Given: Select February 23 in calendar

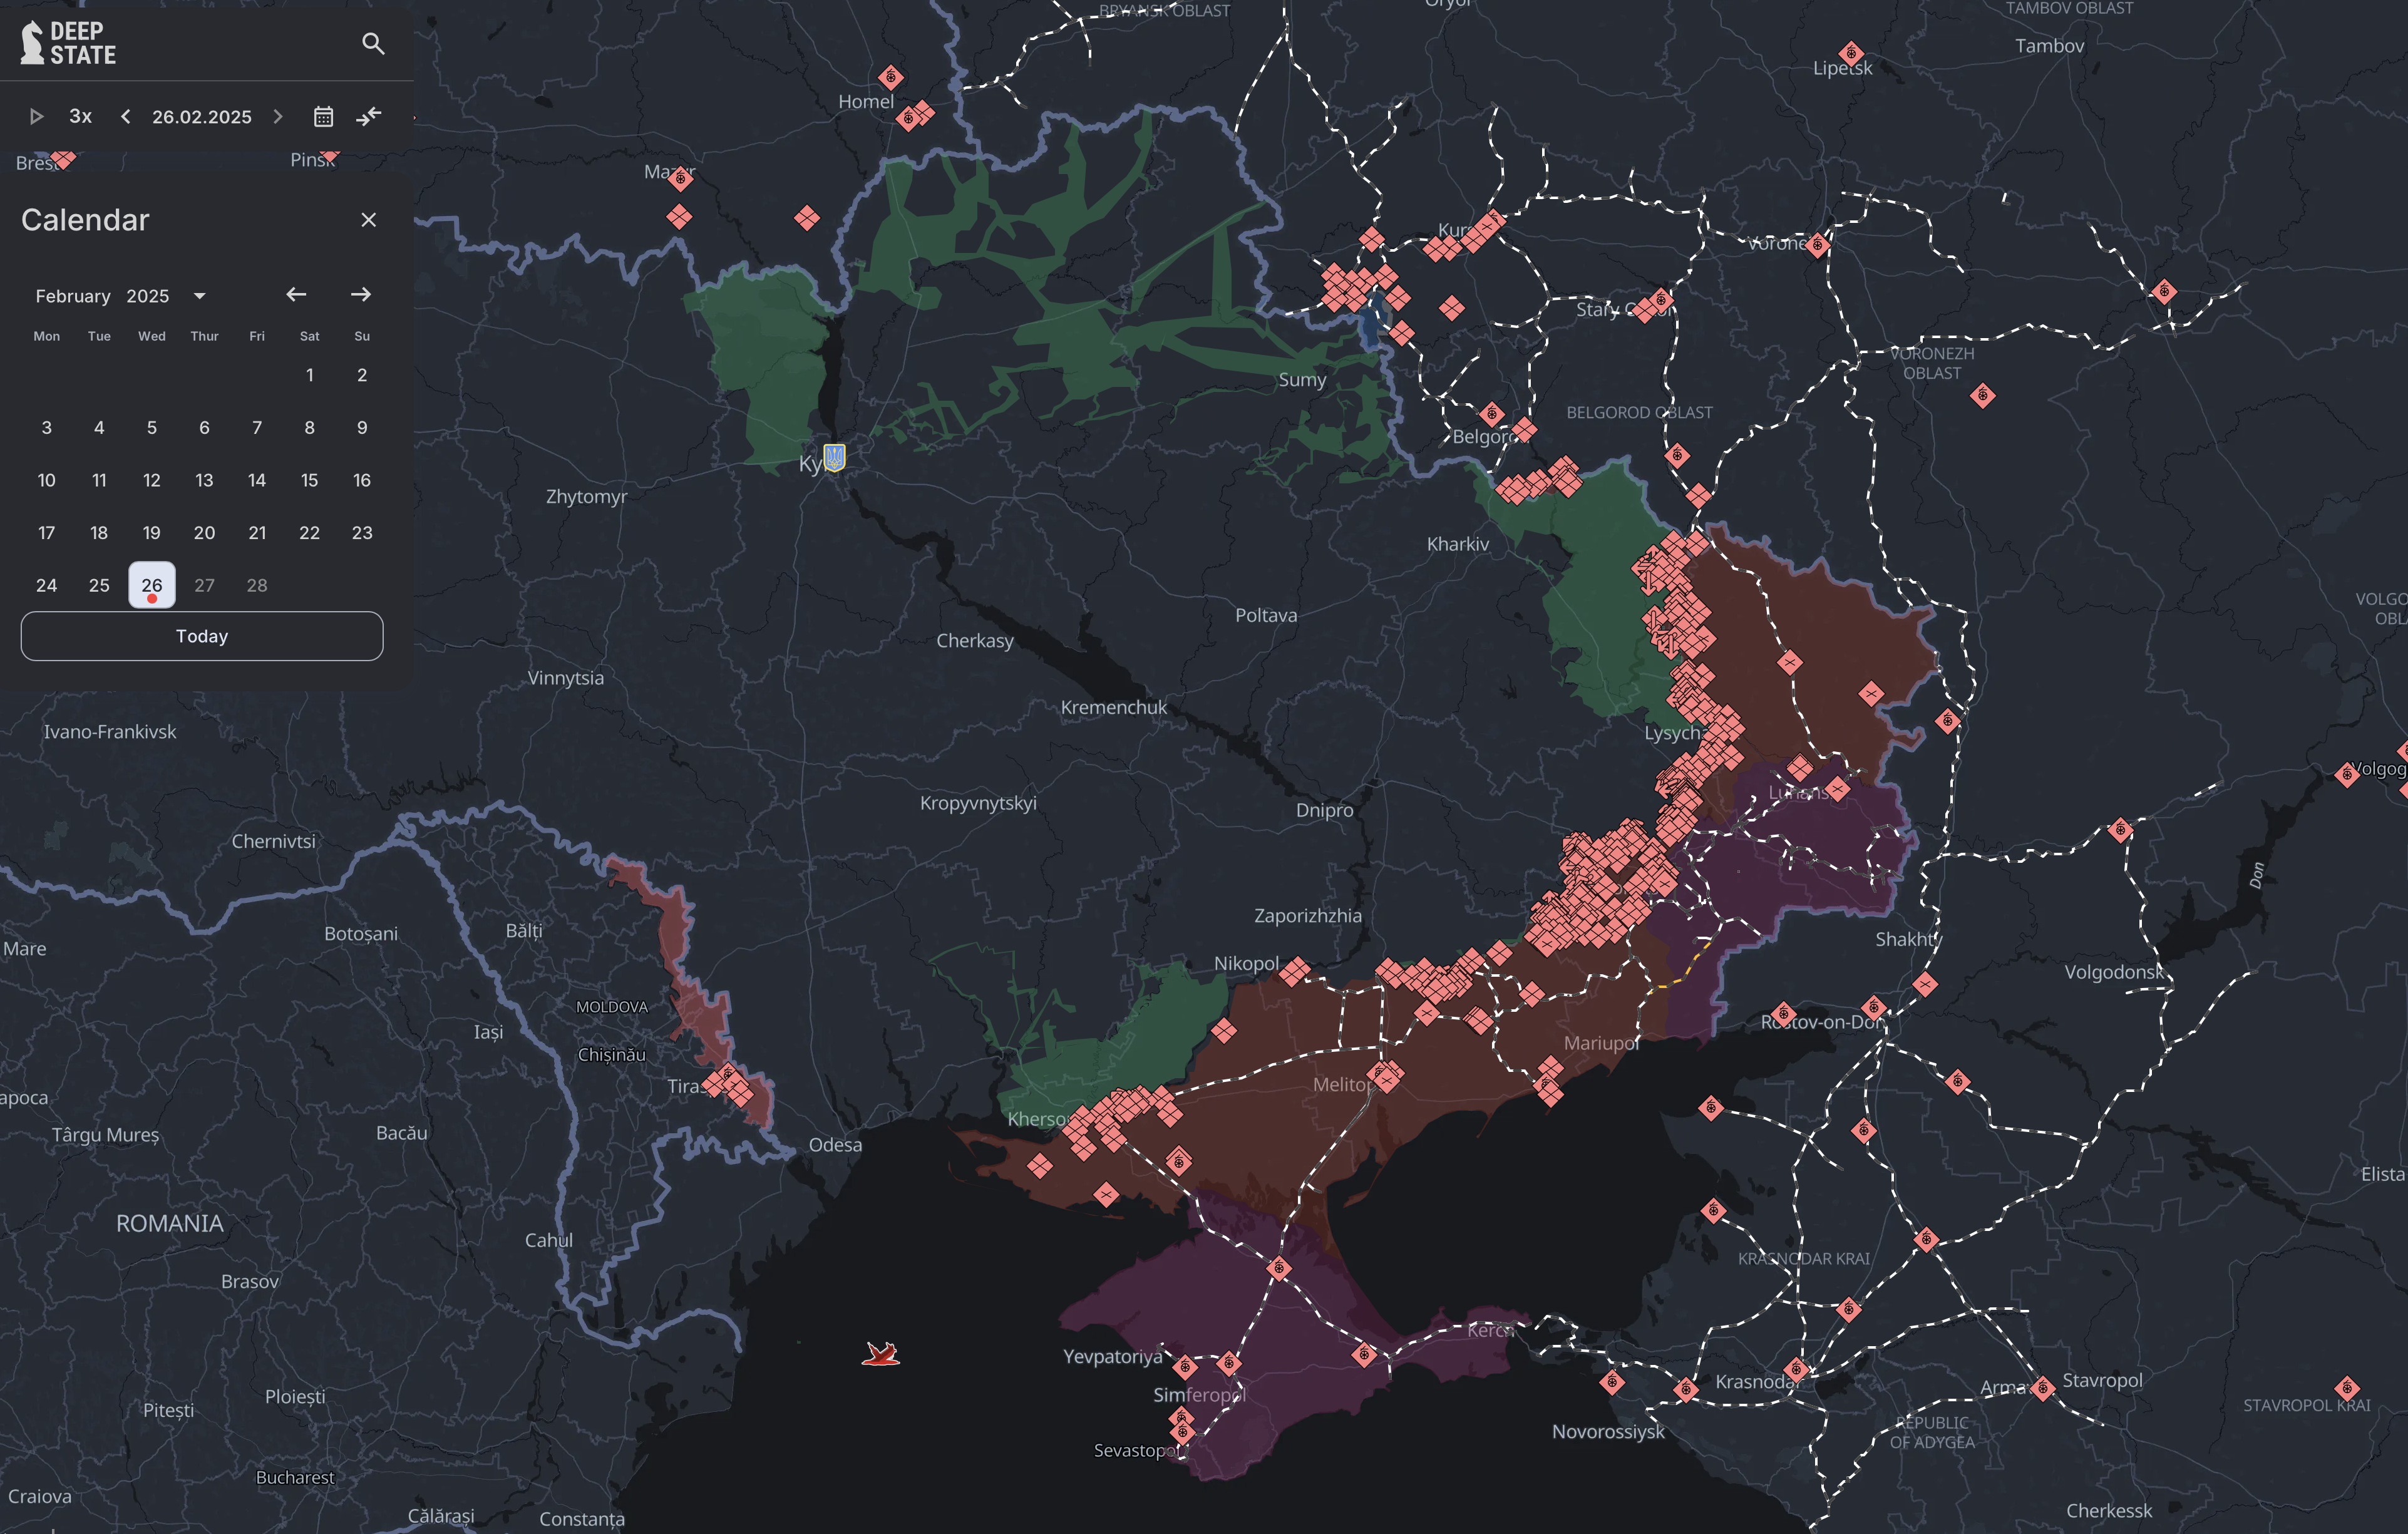Looking at the screenshot, I should click(x=362, y=533).
